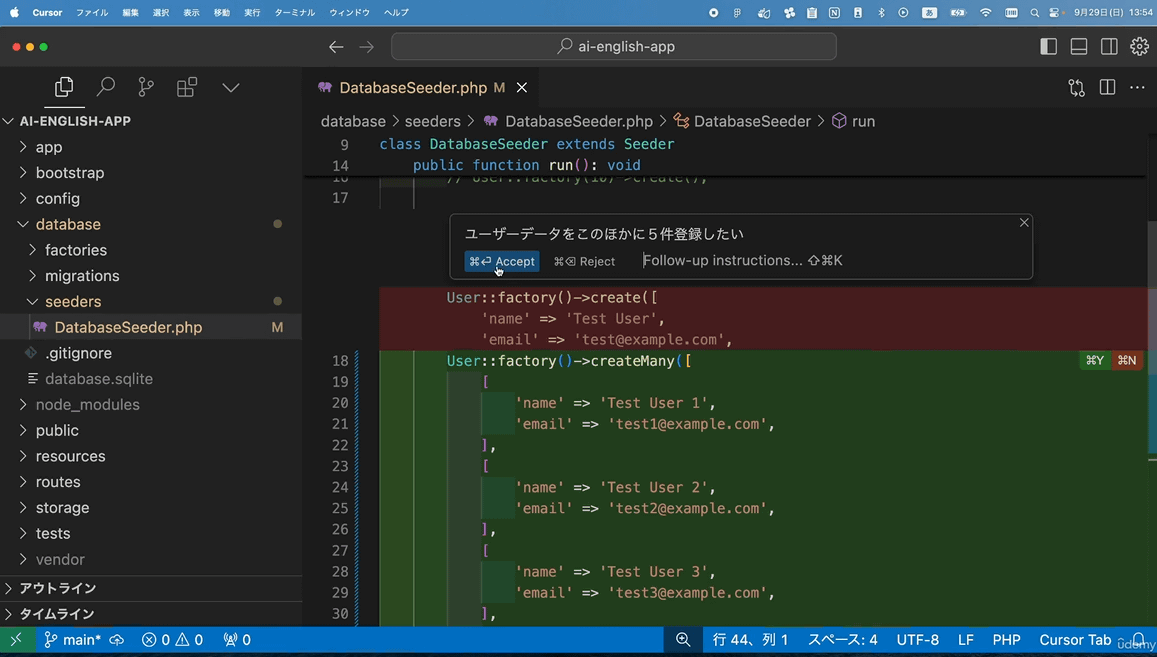Open the ターミナル menu
The height and width of the screenshot is (657, 1157).
[295, 13]
